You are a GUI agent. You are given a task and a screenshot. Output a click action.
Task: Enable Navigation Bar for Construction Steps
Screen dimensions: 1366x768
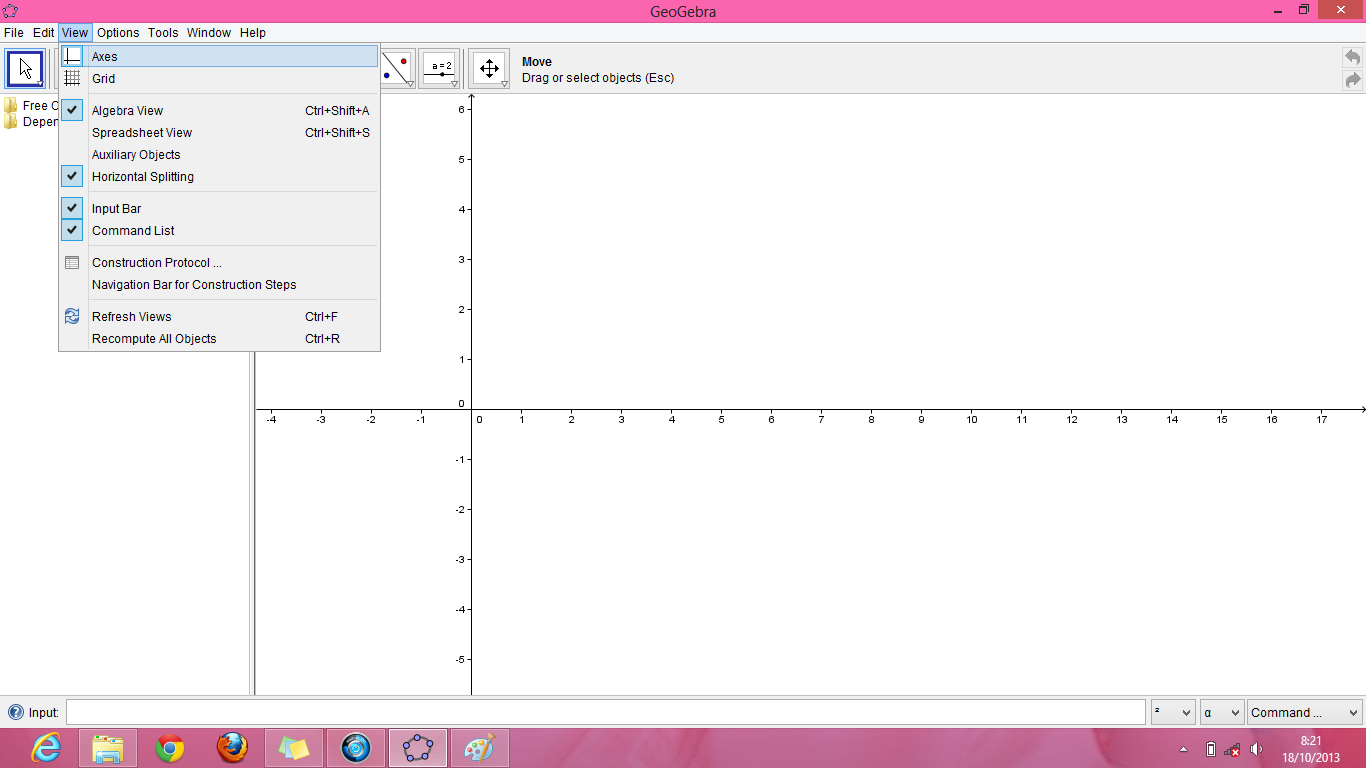[219, 285]
